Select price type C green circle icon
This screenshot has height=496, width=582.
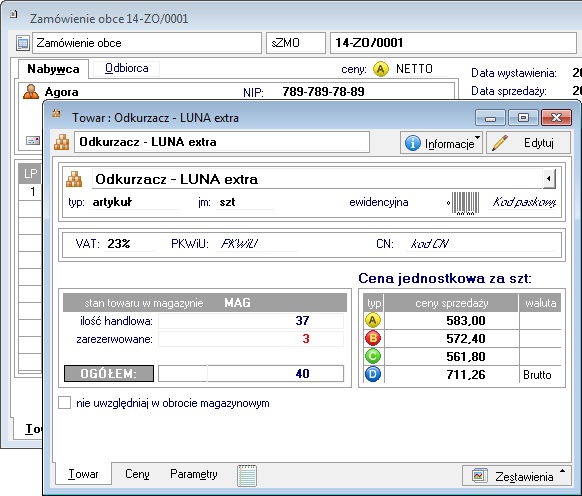click(x=373, y=356)
